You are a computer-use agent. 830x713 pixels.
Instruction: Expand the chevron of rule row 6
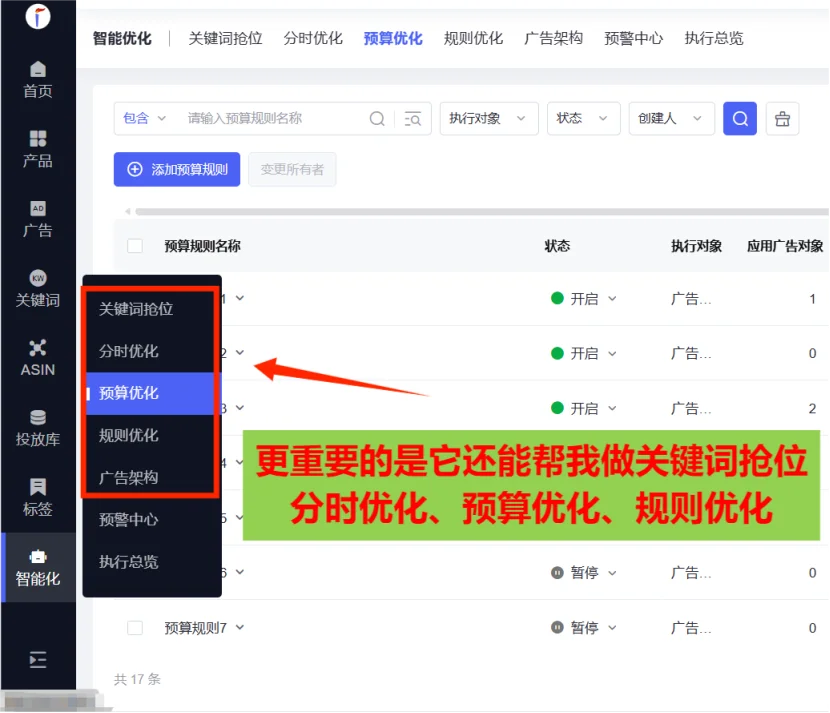[x=240, y=572]
